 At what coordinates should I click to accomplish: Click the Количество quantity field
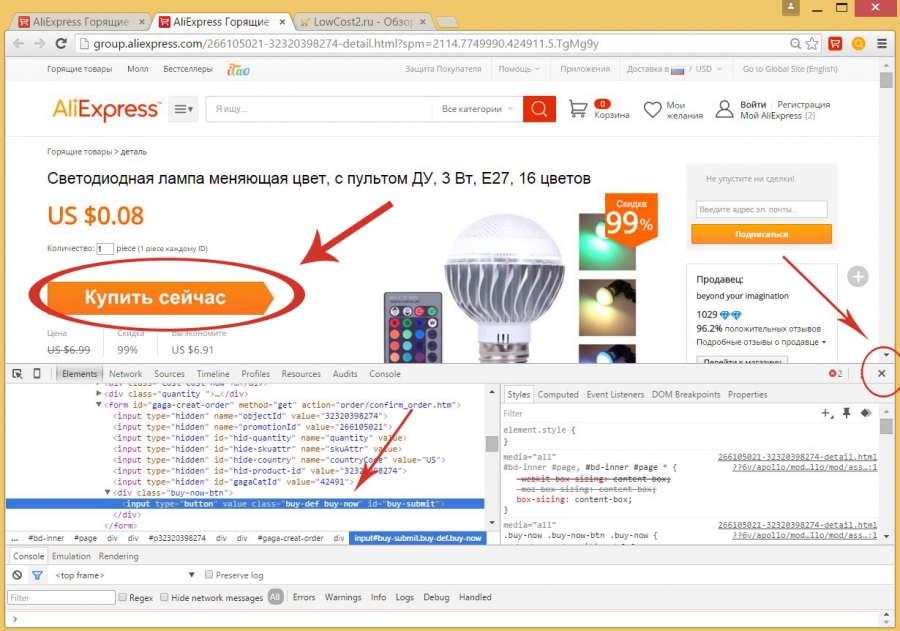click(104, 249)
